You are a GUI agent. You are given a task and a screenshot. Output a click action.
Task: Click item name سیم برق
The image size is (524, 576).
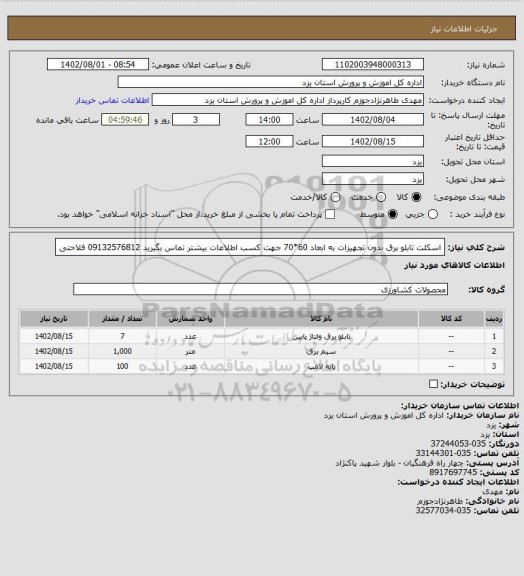321,351
